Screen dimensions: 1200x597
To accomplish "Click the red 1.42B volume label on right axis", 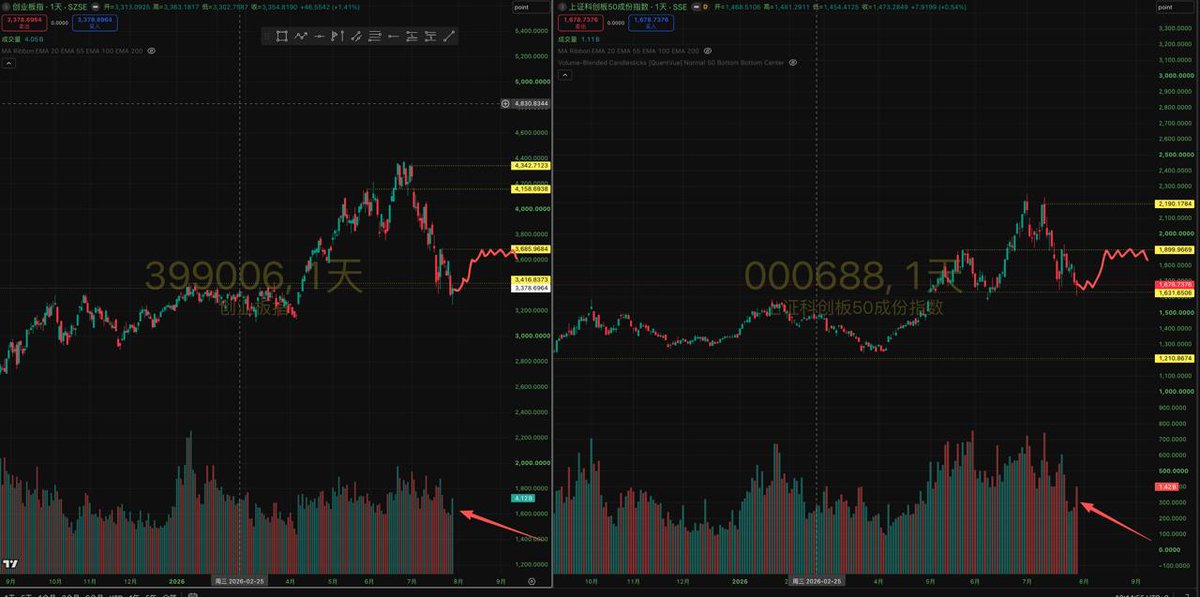I will coord(1166,486).
